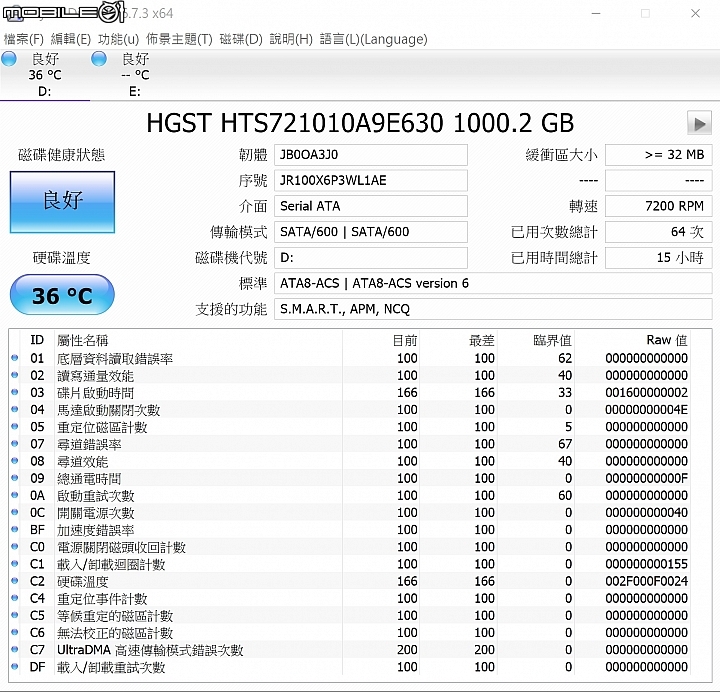Open the 說明(H) menu

291,39
